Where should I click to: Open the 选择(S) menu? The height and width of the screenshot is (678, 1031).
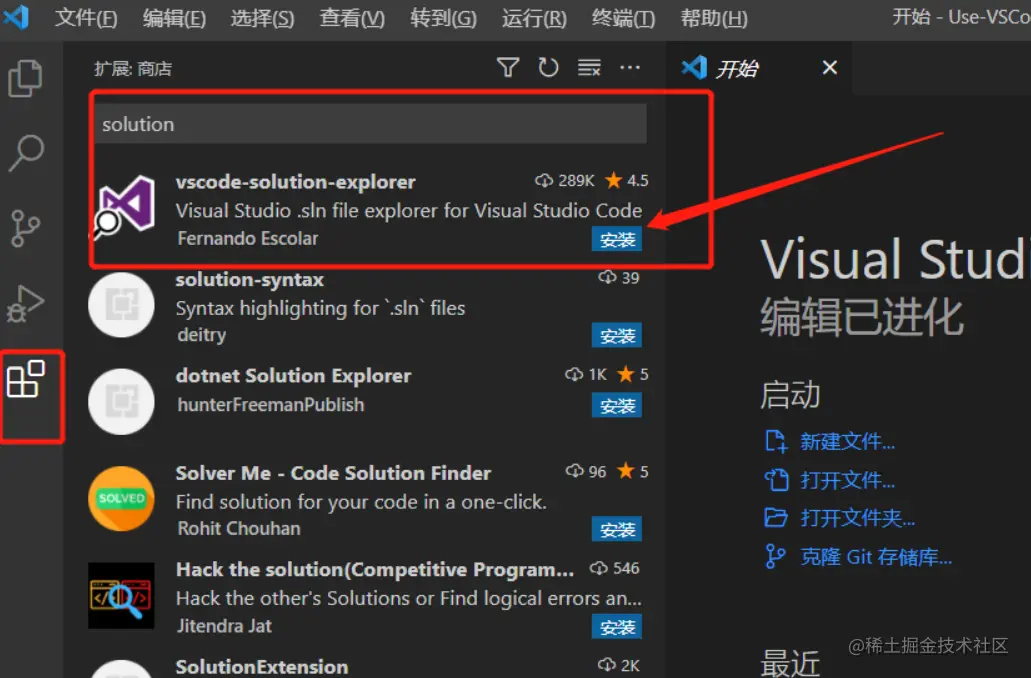coord(262,18)
